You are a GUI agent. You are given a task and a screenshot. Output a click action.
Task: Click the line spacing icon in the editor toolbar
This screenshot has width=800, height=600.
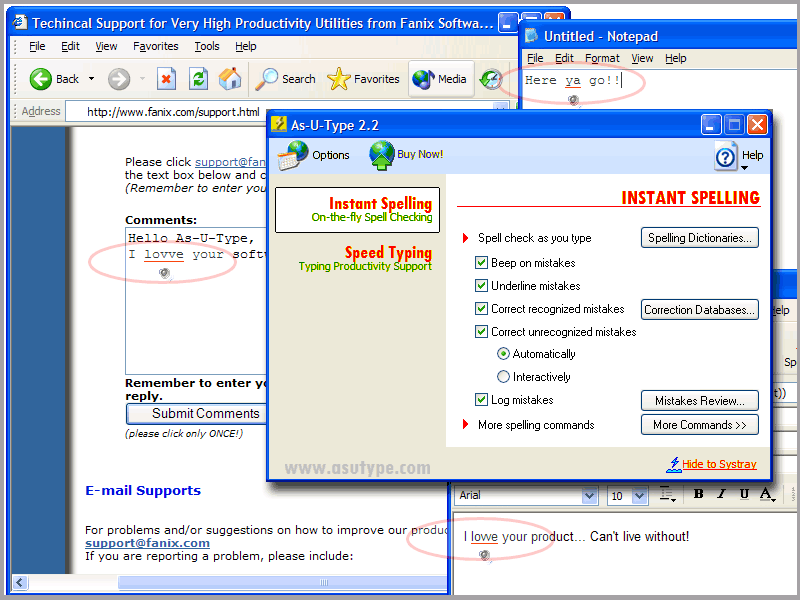(x=667, y=494)
